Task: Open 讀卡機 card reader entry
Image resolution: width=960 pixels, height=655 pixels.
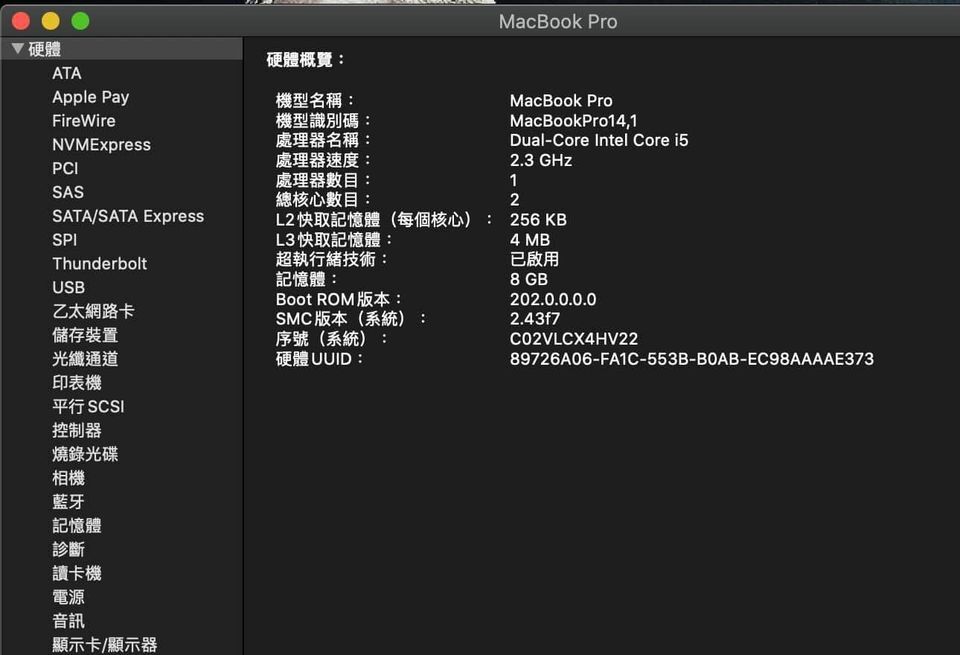Action: [x=77, y=574]
